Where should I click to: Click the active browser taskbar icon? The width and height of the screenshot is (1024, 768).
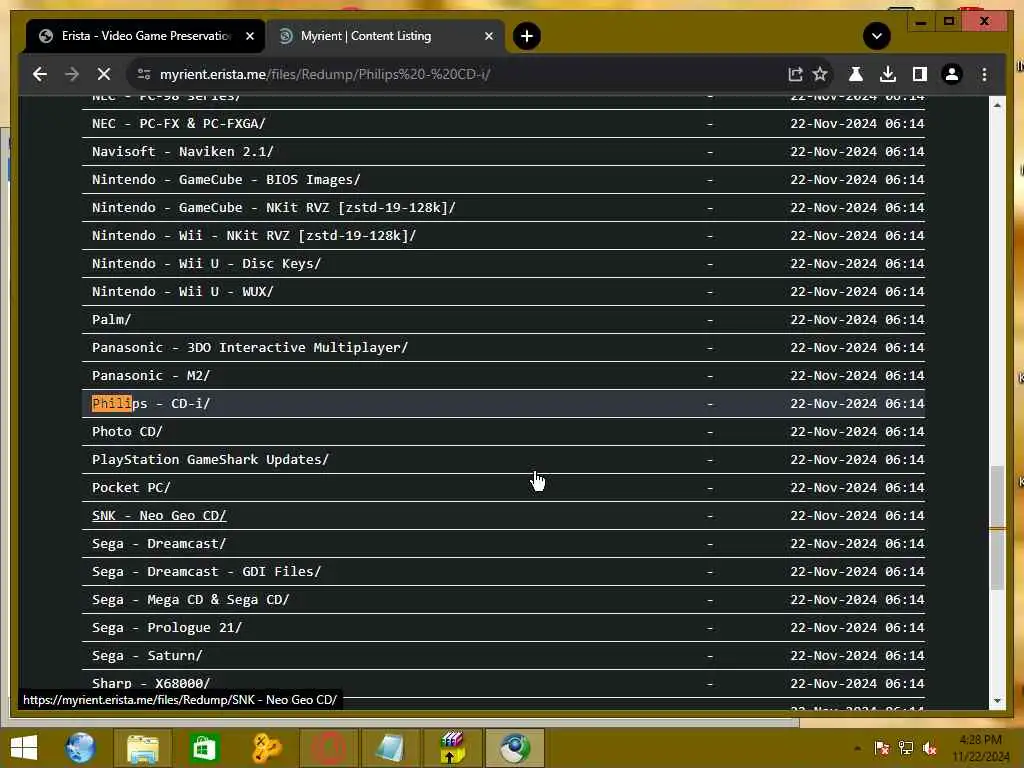[x=515, y=748]
